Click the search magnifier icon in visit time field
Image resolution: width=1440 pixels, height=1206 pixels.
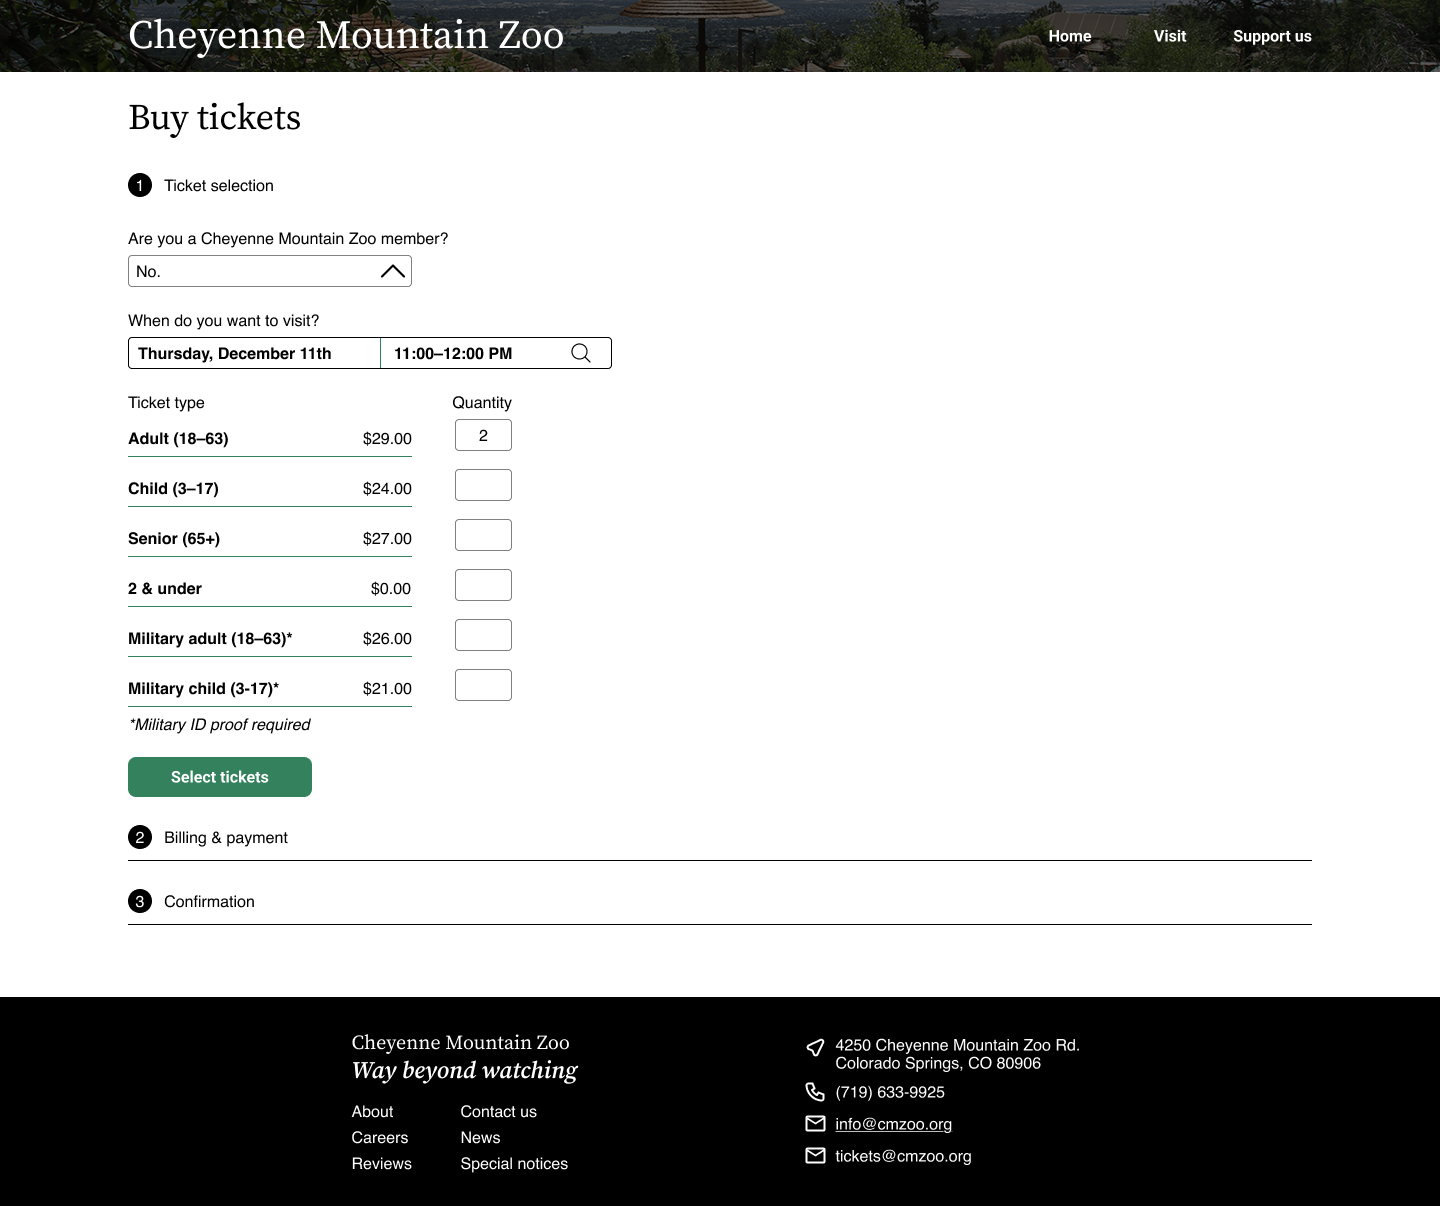click(581, 353)
